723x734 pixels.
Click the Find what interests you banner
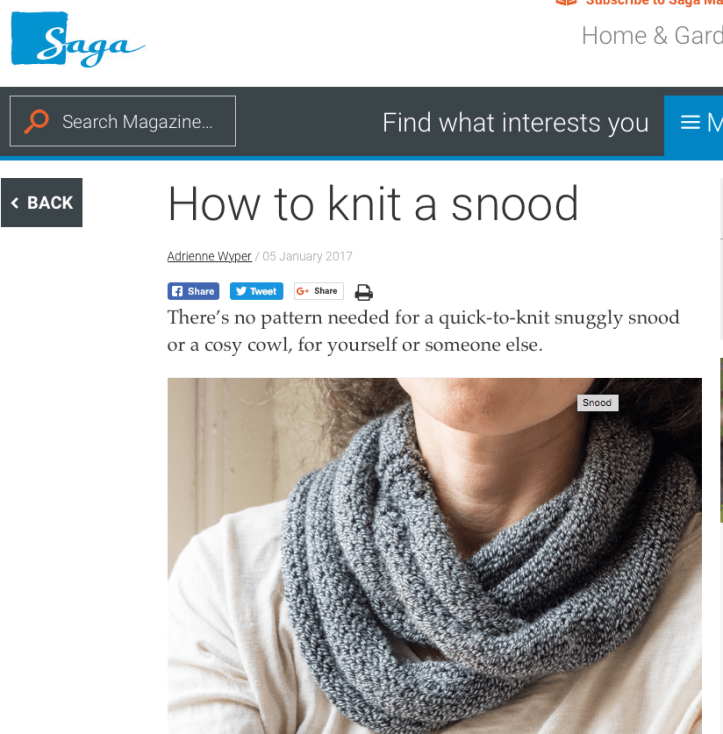[x=515, y=123]
